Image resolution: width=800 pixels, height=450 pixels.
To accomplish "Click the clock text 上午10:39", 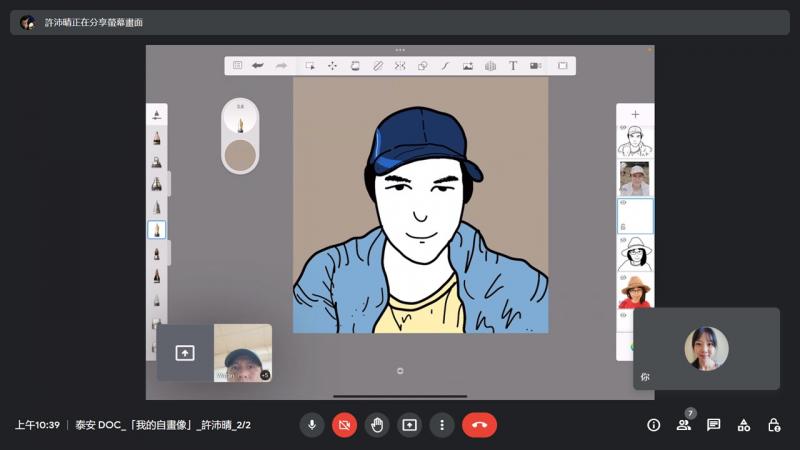I will point(37,424).
